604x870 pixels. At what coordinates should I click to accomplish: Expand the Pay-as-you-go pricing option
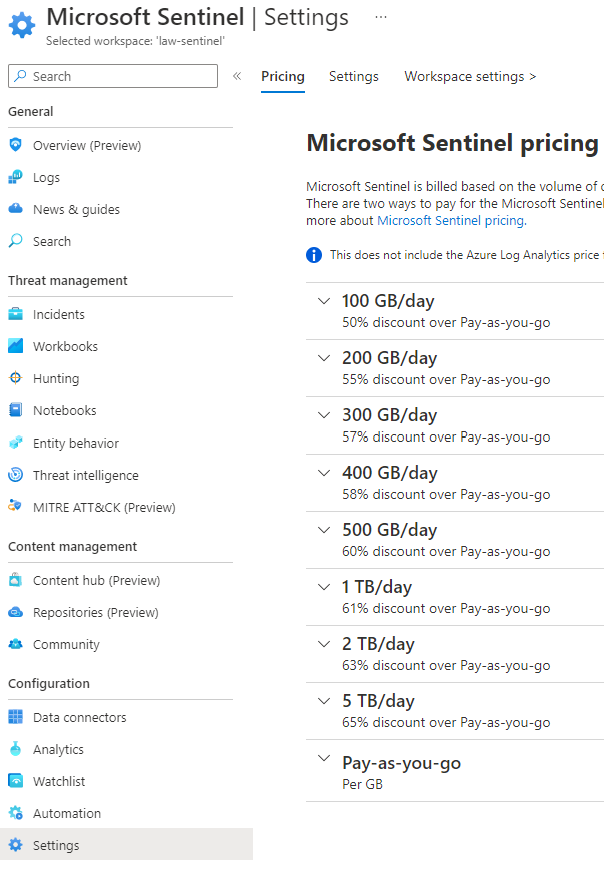tap(323, 761)
